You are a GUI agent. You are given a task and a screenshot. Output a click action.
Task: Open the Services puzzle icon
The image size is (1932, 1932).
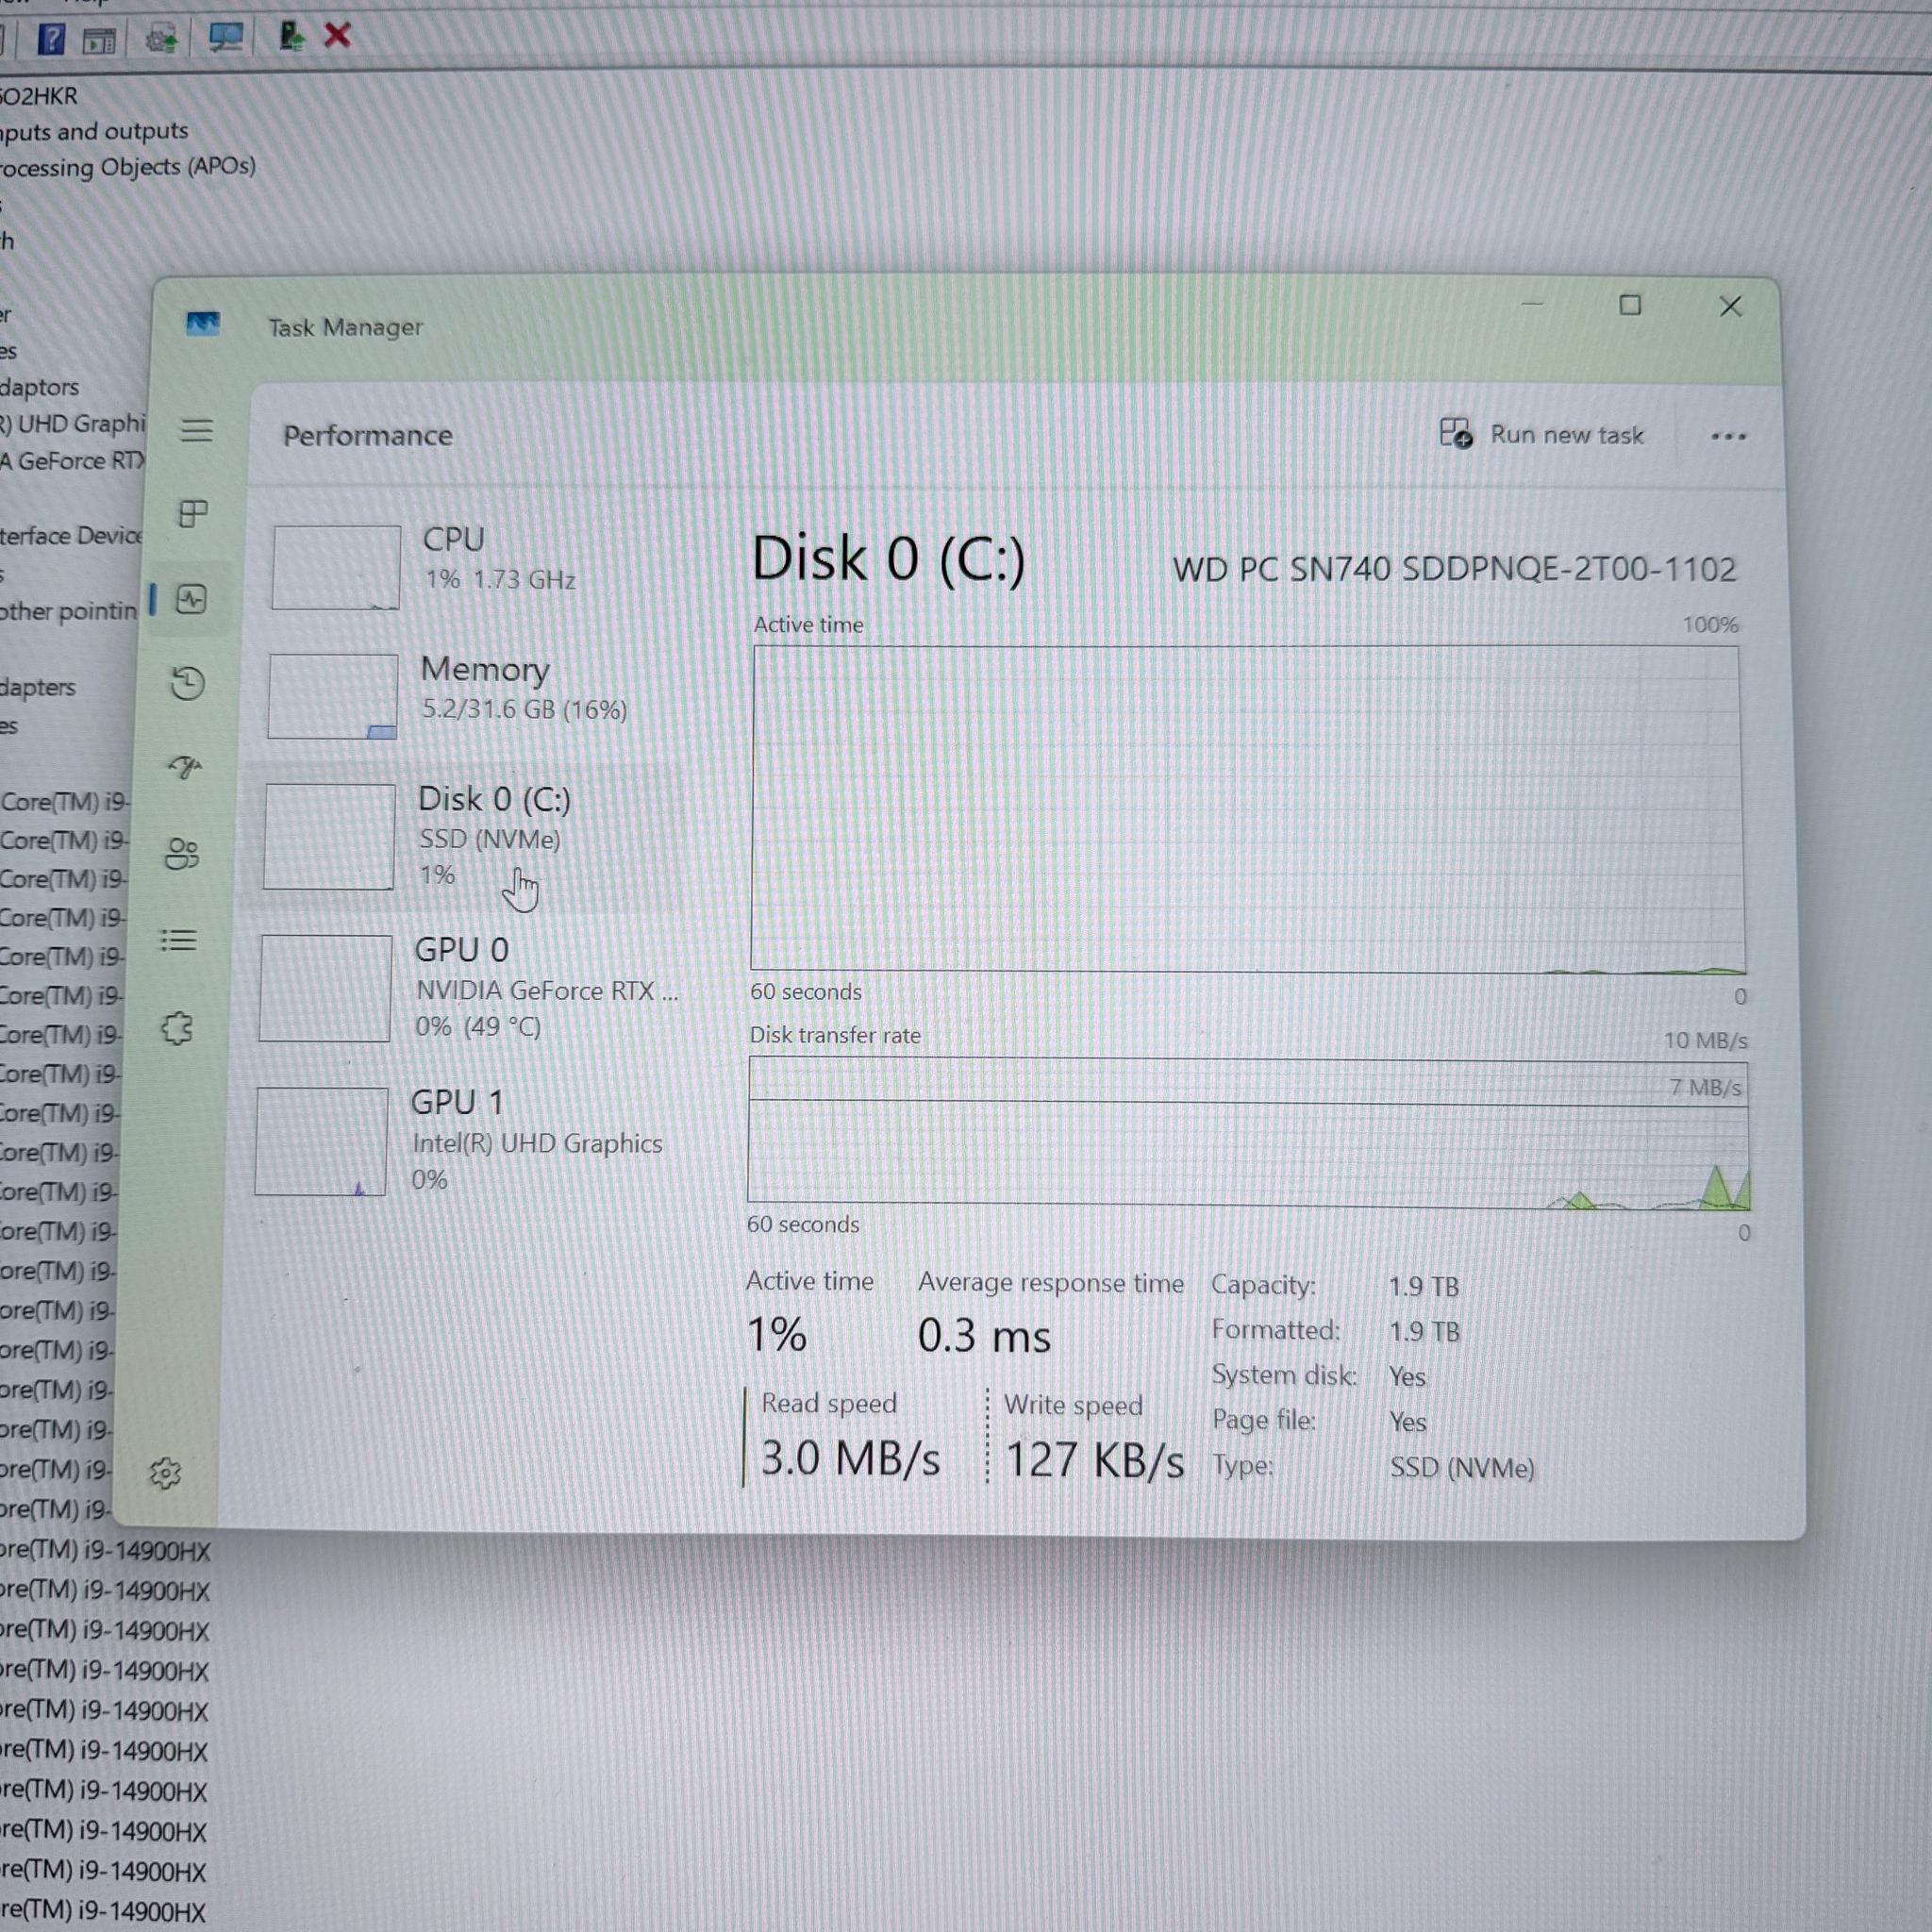177,1028
